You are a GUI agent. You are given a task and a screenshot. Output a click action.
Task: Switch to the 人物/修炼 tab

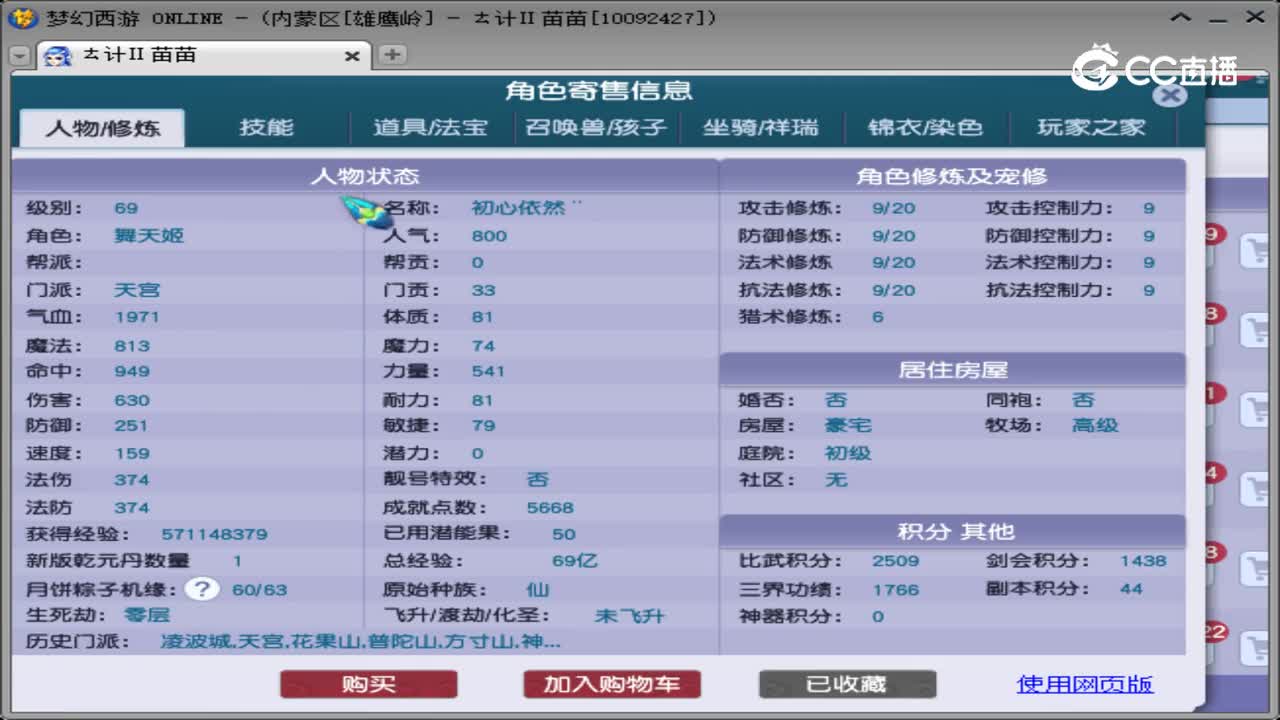[102, 128]
